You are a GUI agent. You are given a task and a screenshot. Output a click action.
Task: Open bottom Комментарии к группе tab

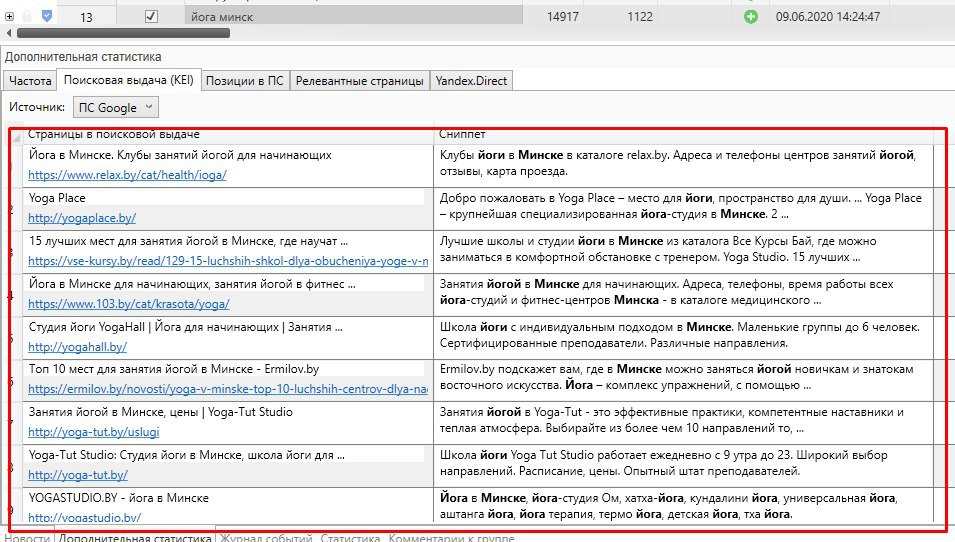tap(451, 538)
